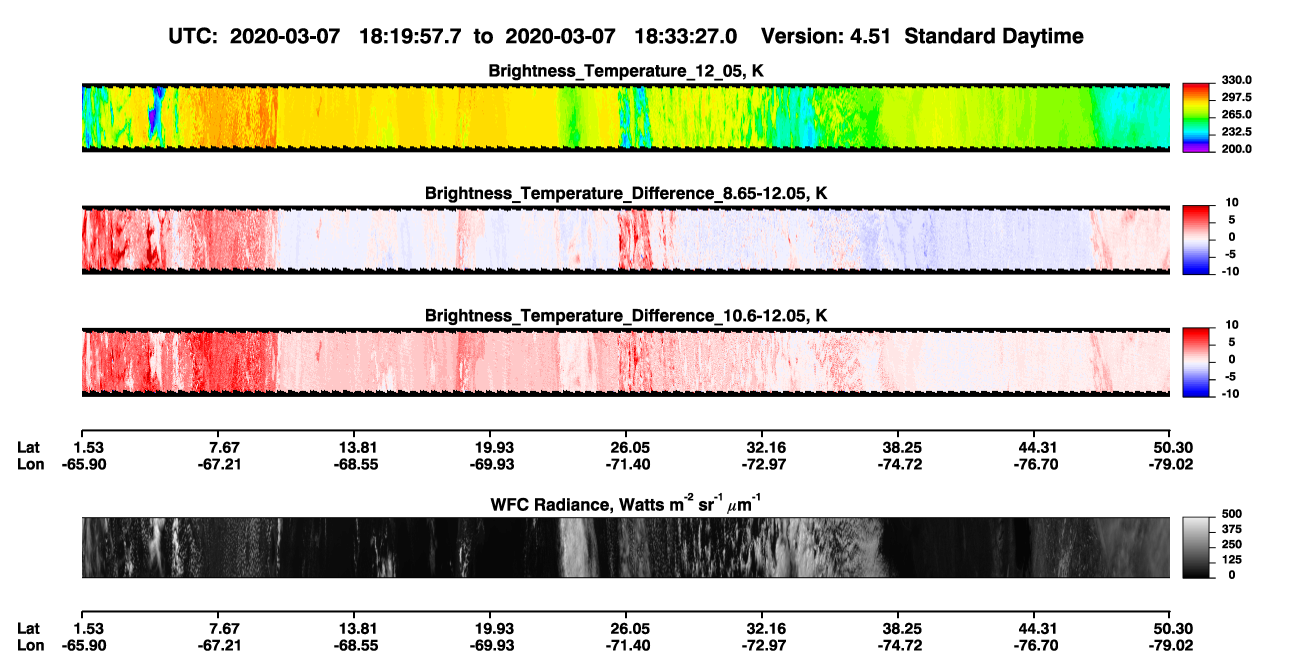Select the 10.6-12.05 temperature difference image strip
1300x667 pixels.
coord(625,362)
